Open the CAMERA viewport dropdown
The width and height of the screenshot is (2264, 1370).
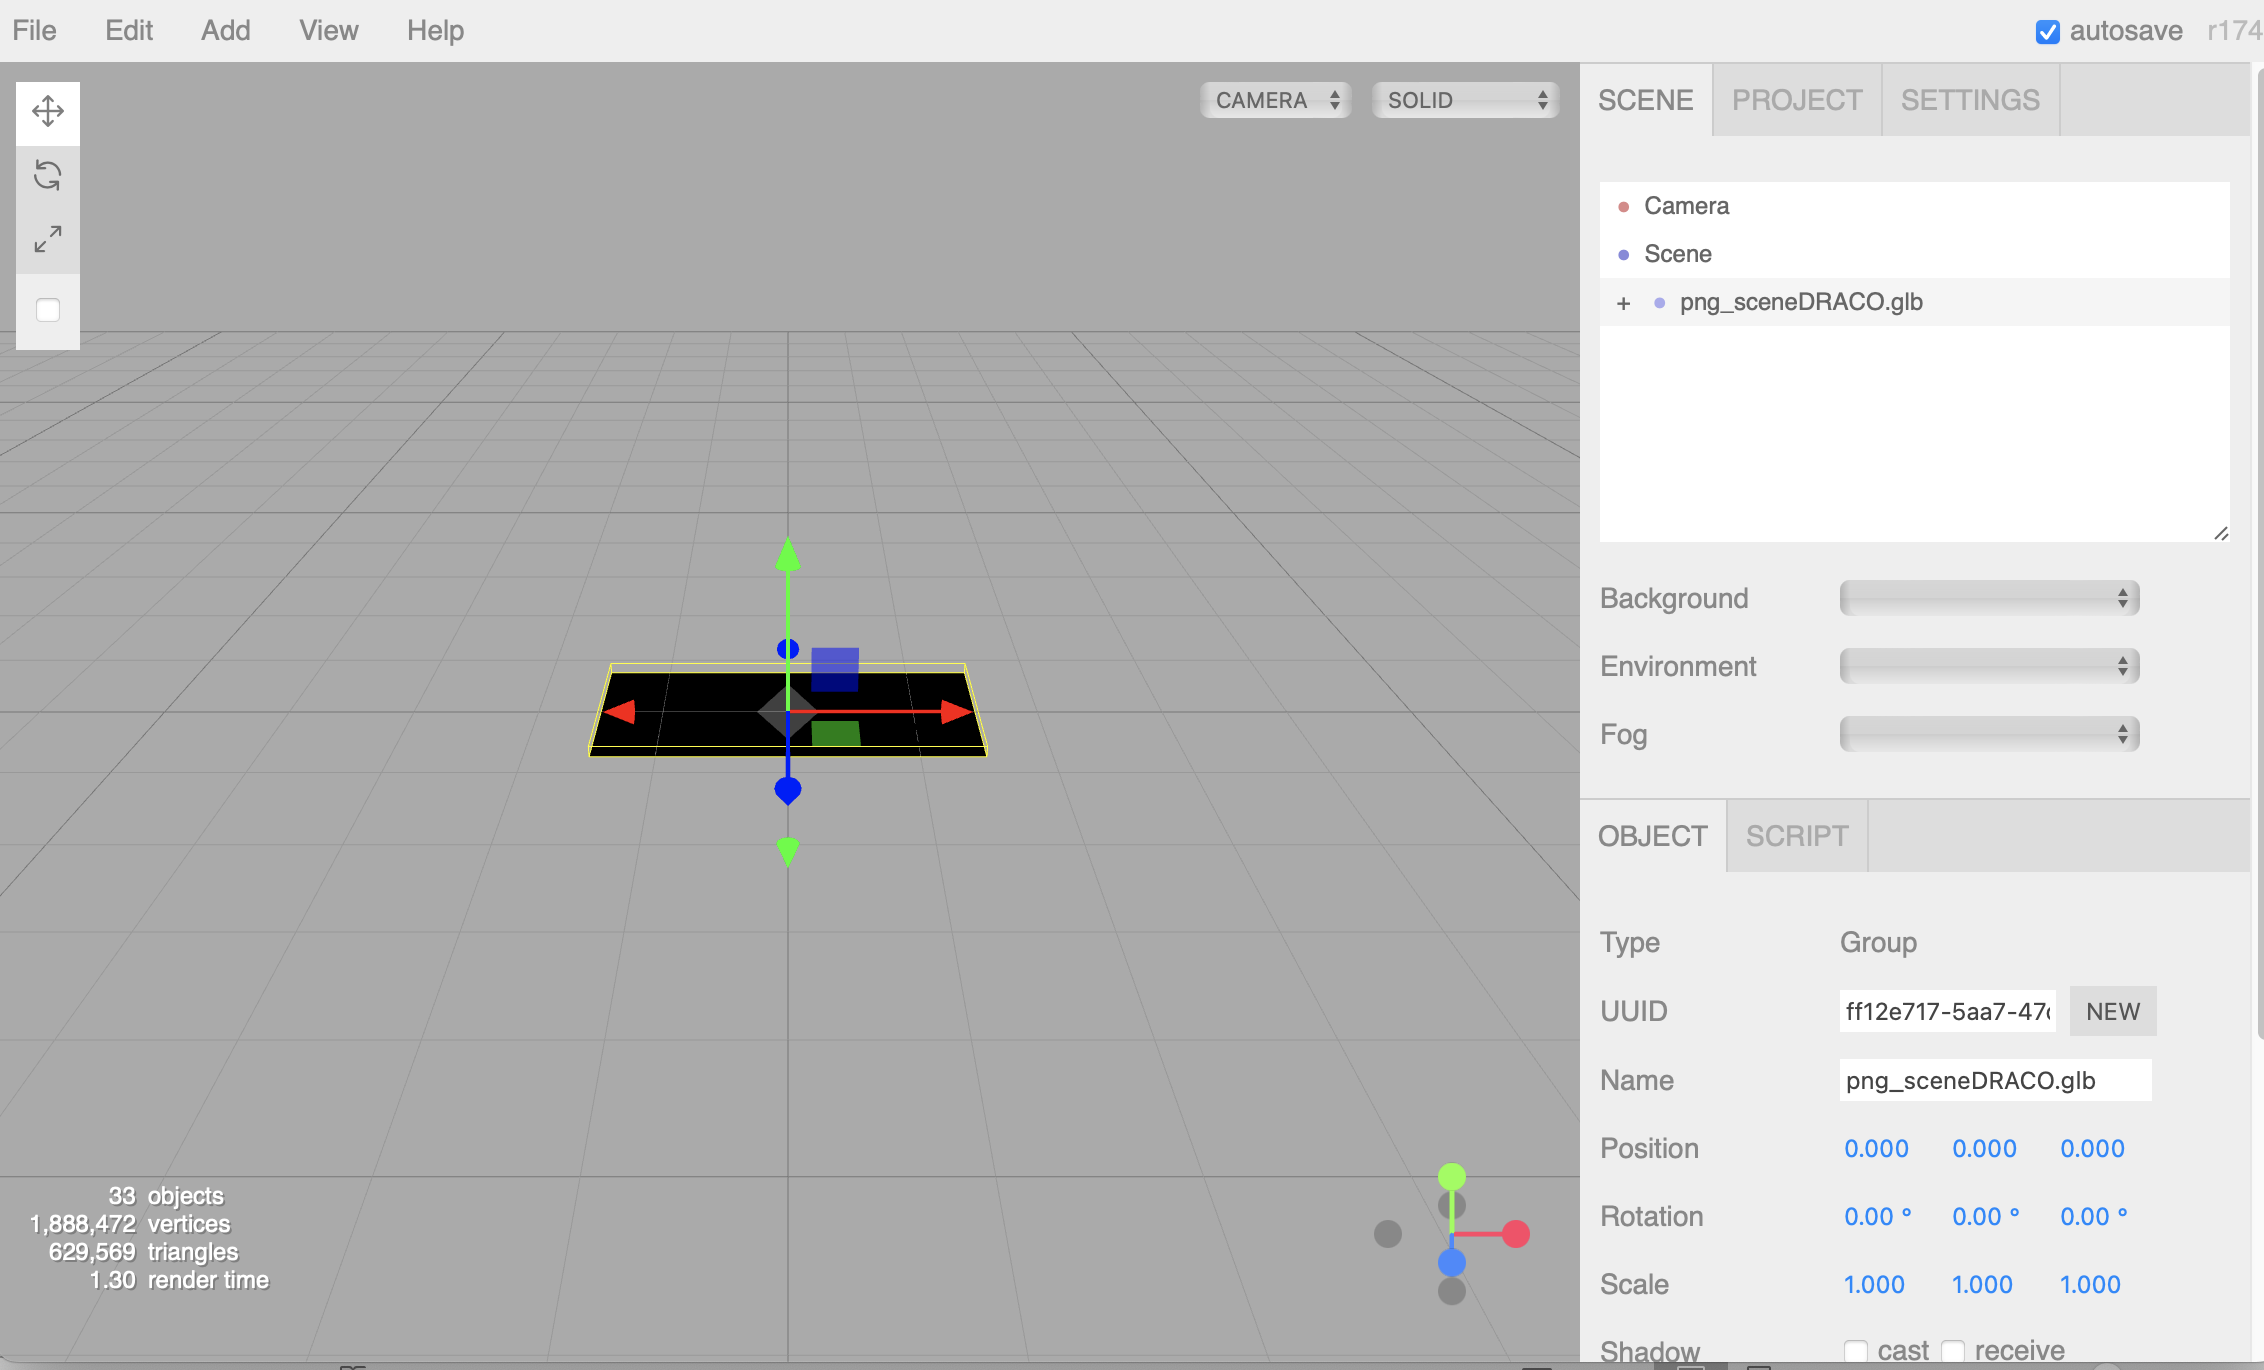[1276, 100]
